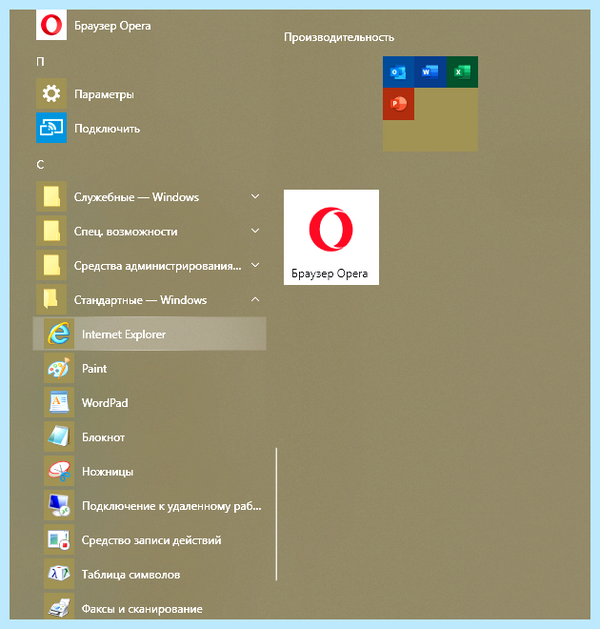Select the "Ножницы" label
This screenshot has height=629, width=600.
click(x=107, y=471)
